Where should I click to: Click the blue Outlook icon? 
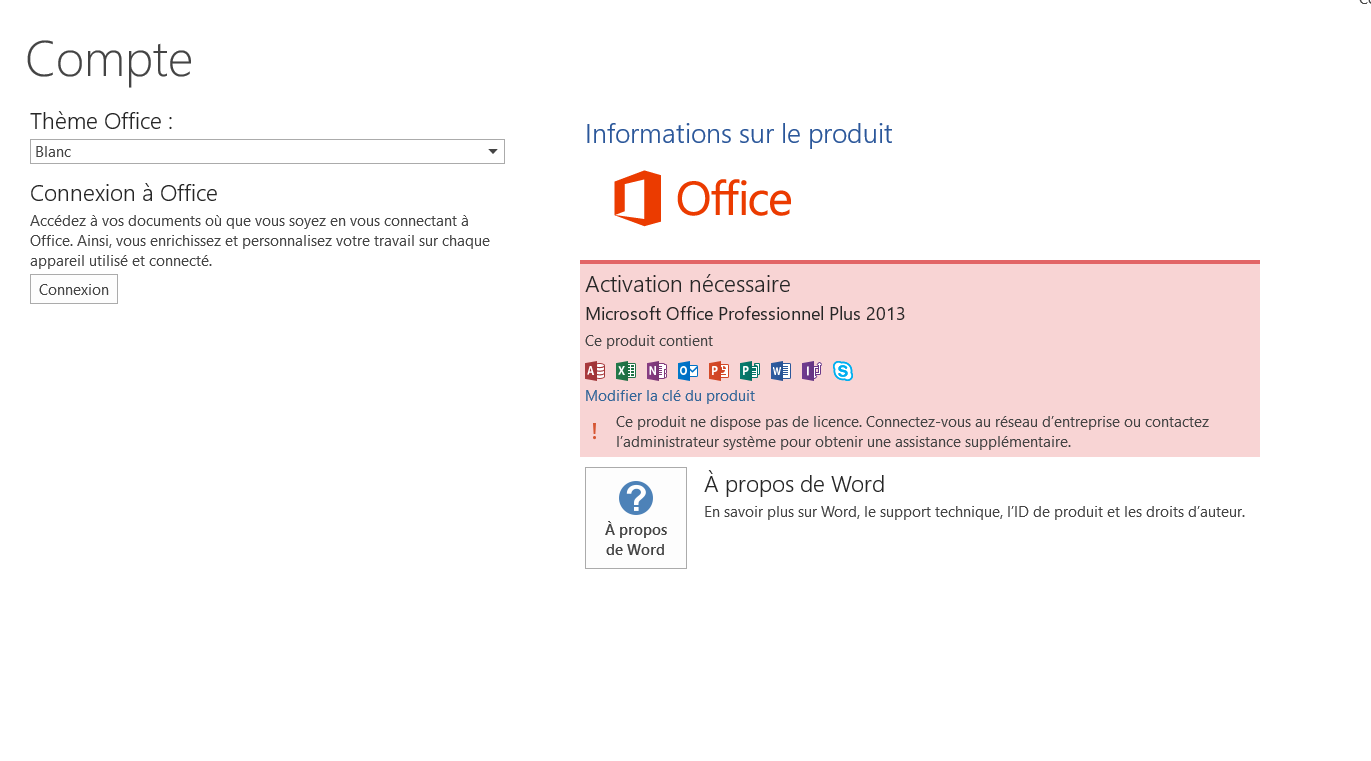tap(688, 371)
